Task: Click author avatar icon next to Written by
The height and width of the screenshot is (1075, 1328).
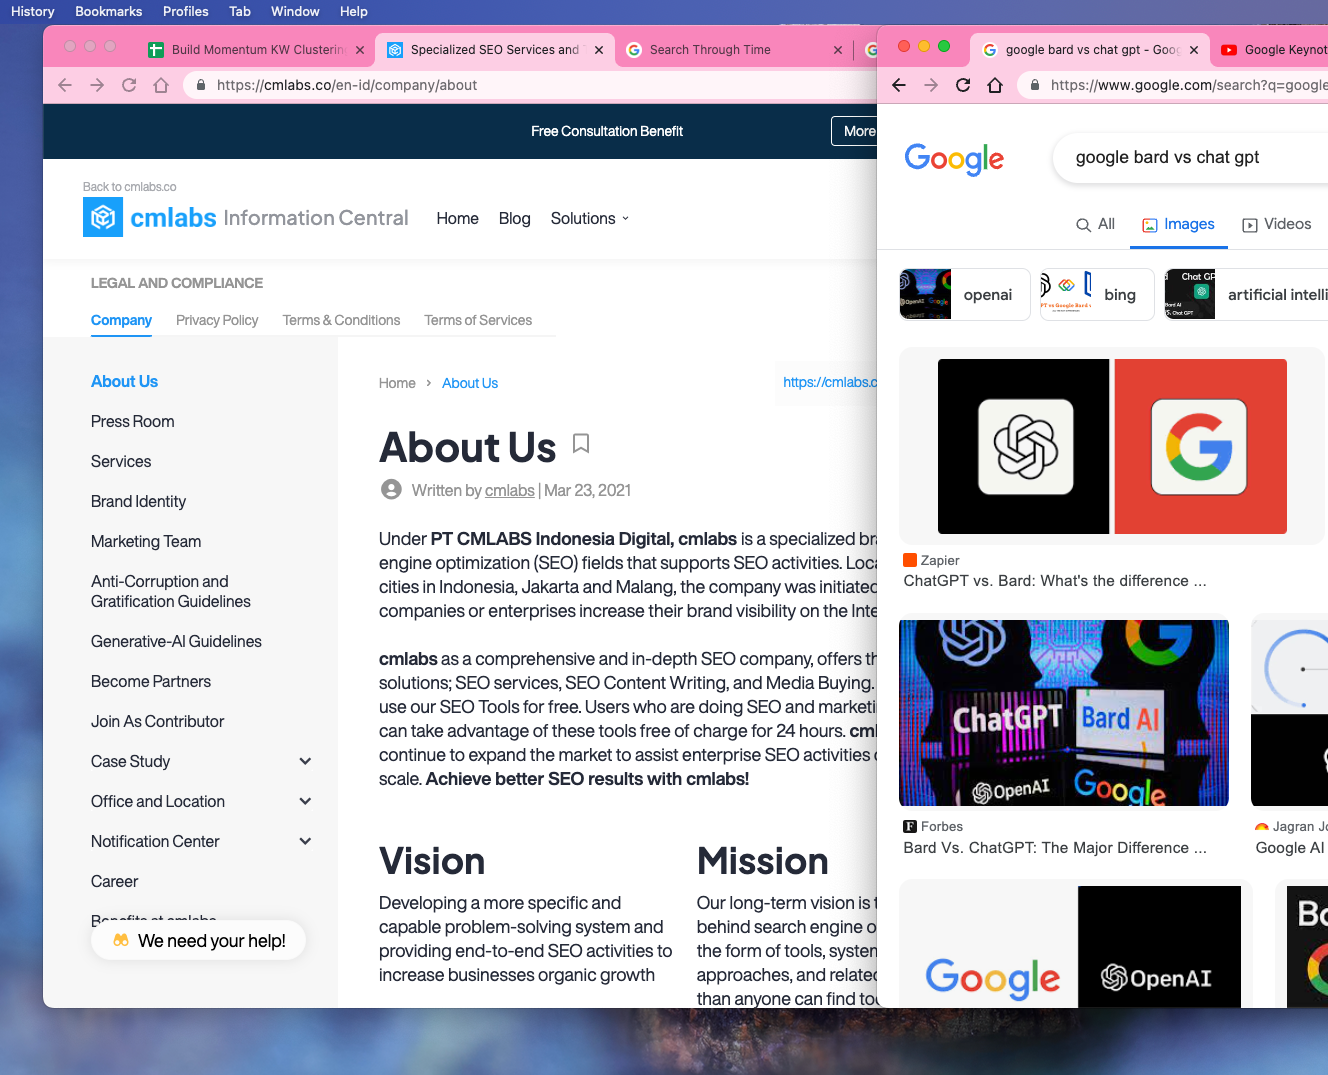Action: pos(391,489)
